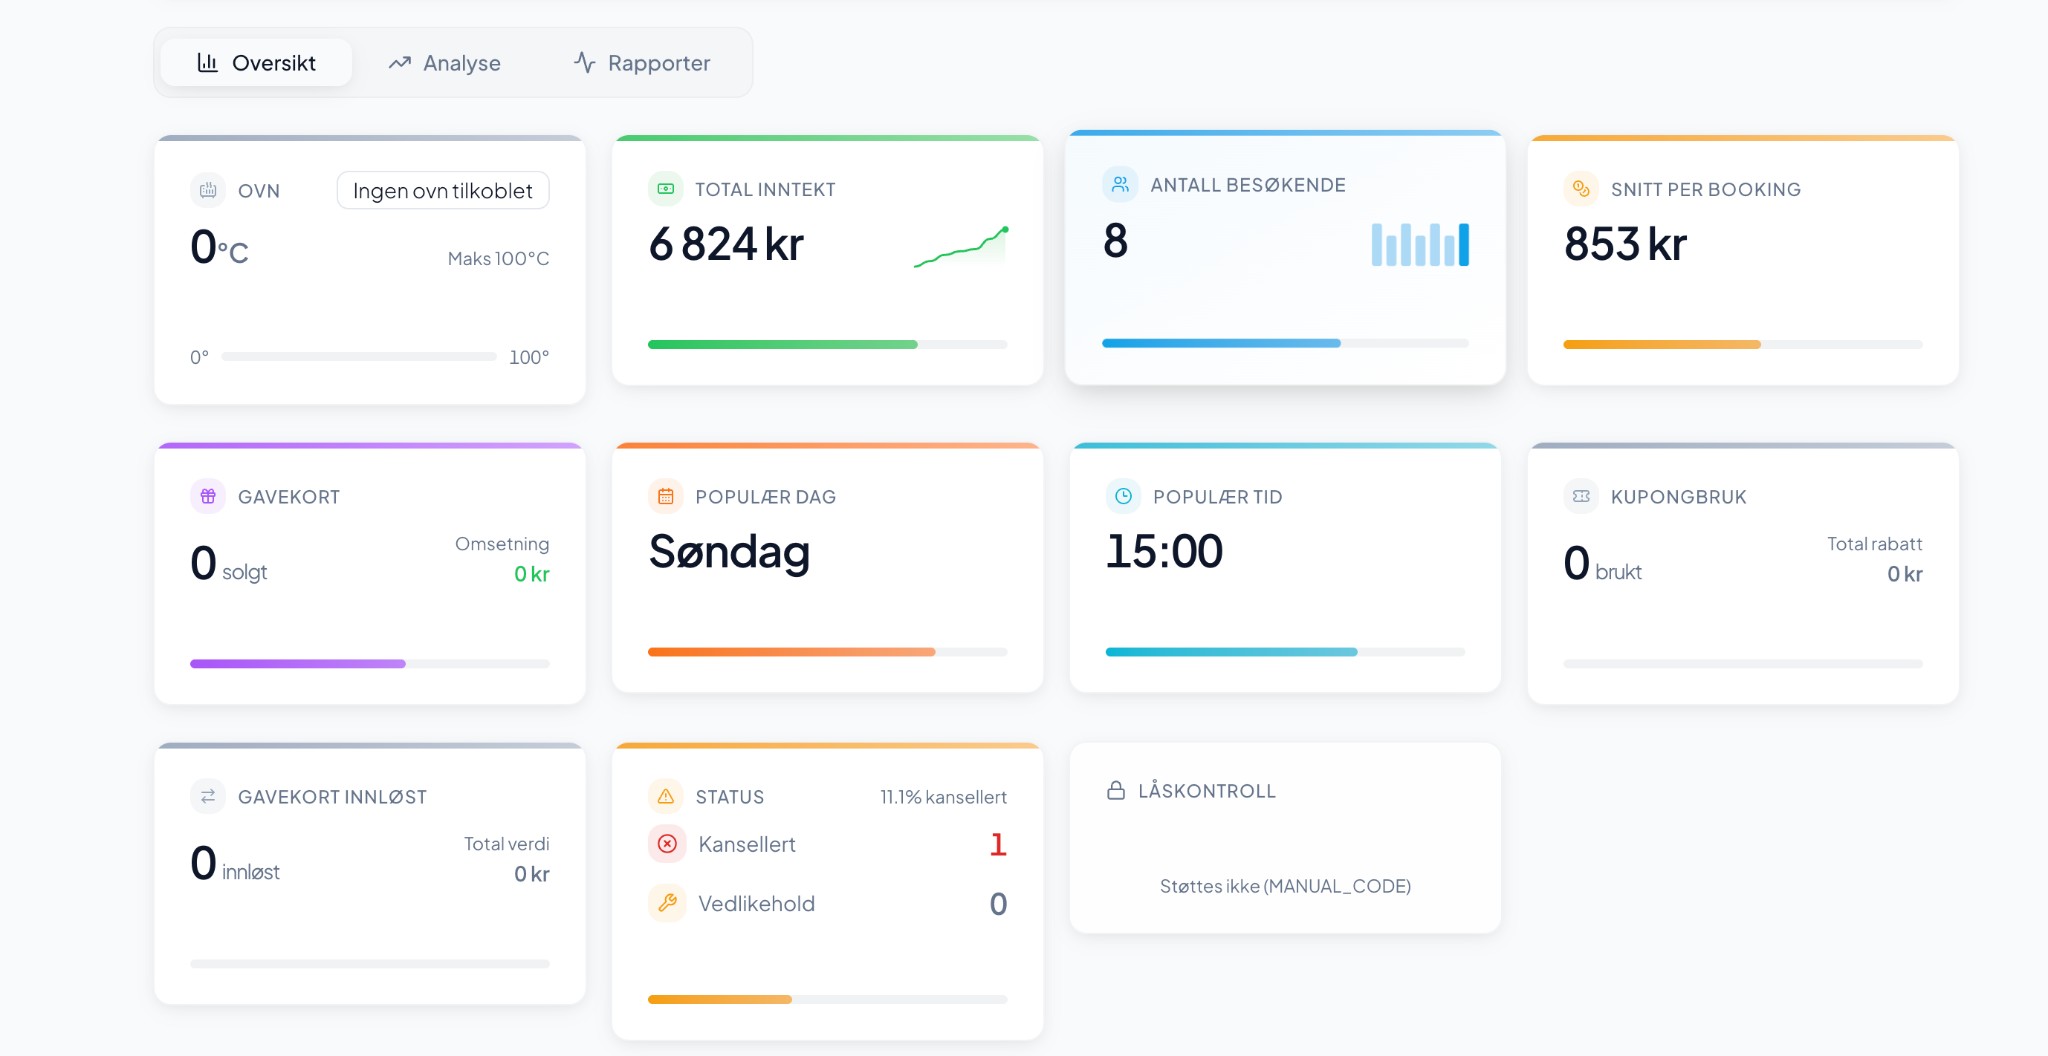Viewport: 2048px width, 1056px height.
Task: Click the clock icon on POPULÆR TID card
Action: [1124, 495]
